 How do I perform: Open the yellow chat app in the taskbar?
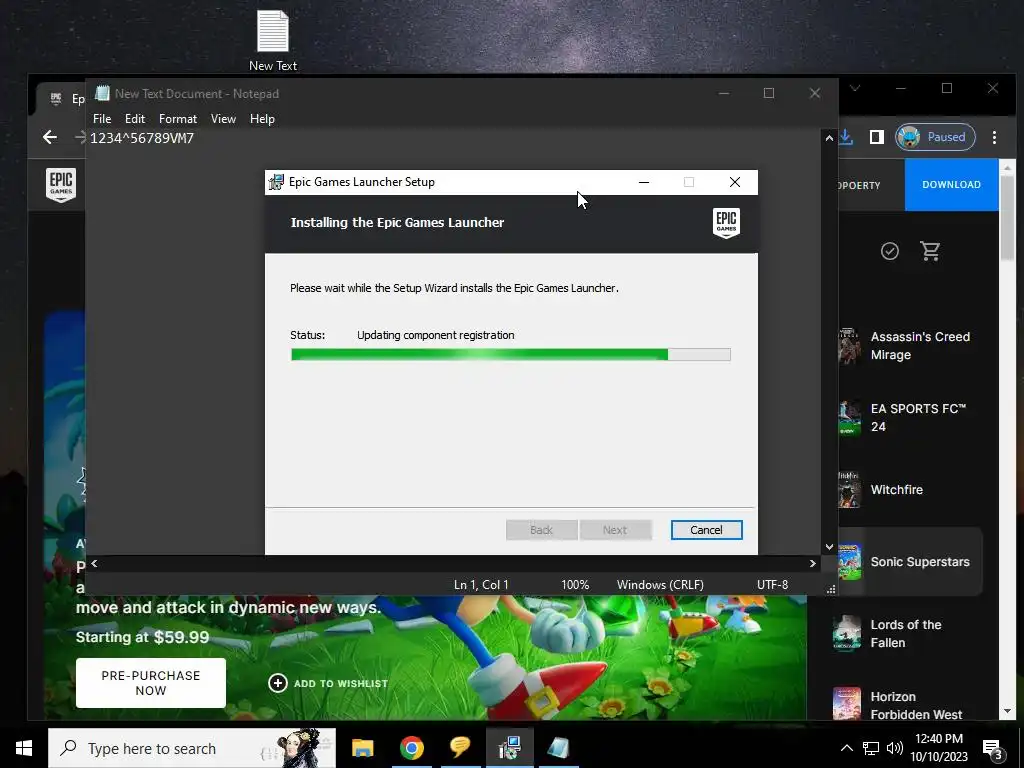tap(460, 747)
